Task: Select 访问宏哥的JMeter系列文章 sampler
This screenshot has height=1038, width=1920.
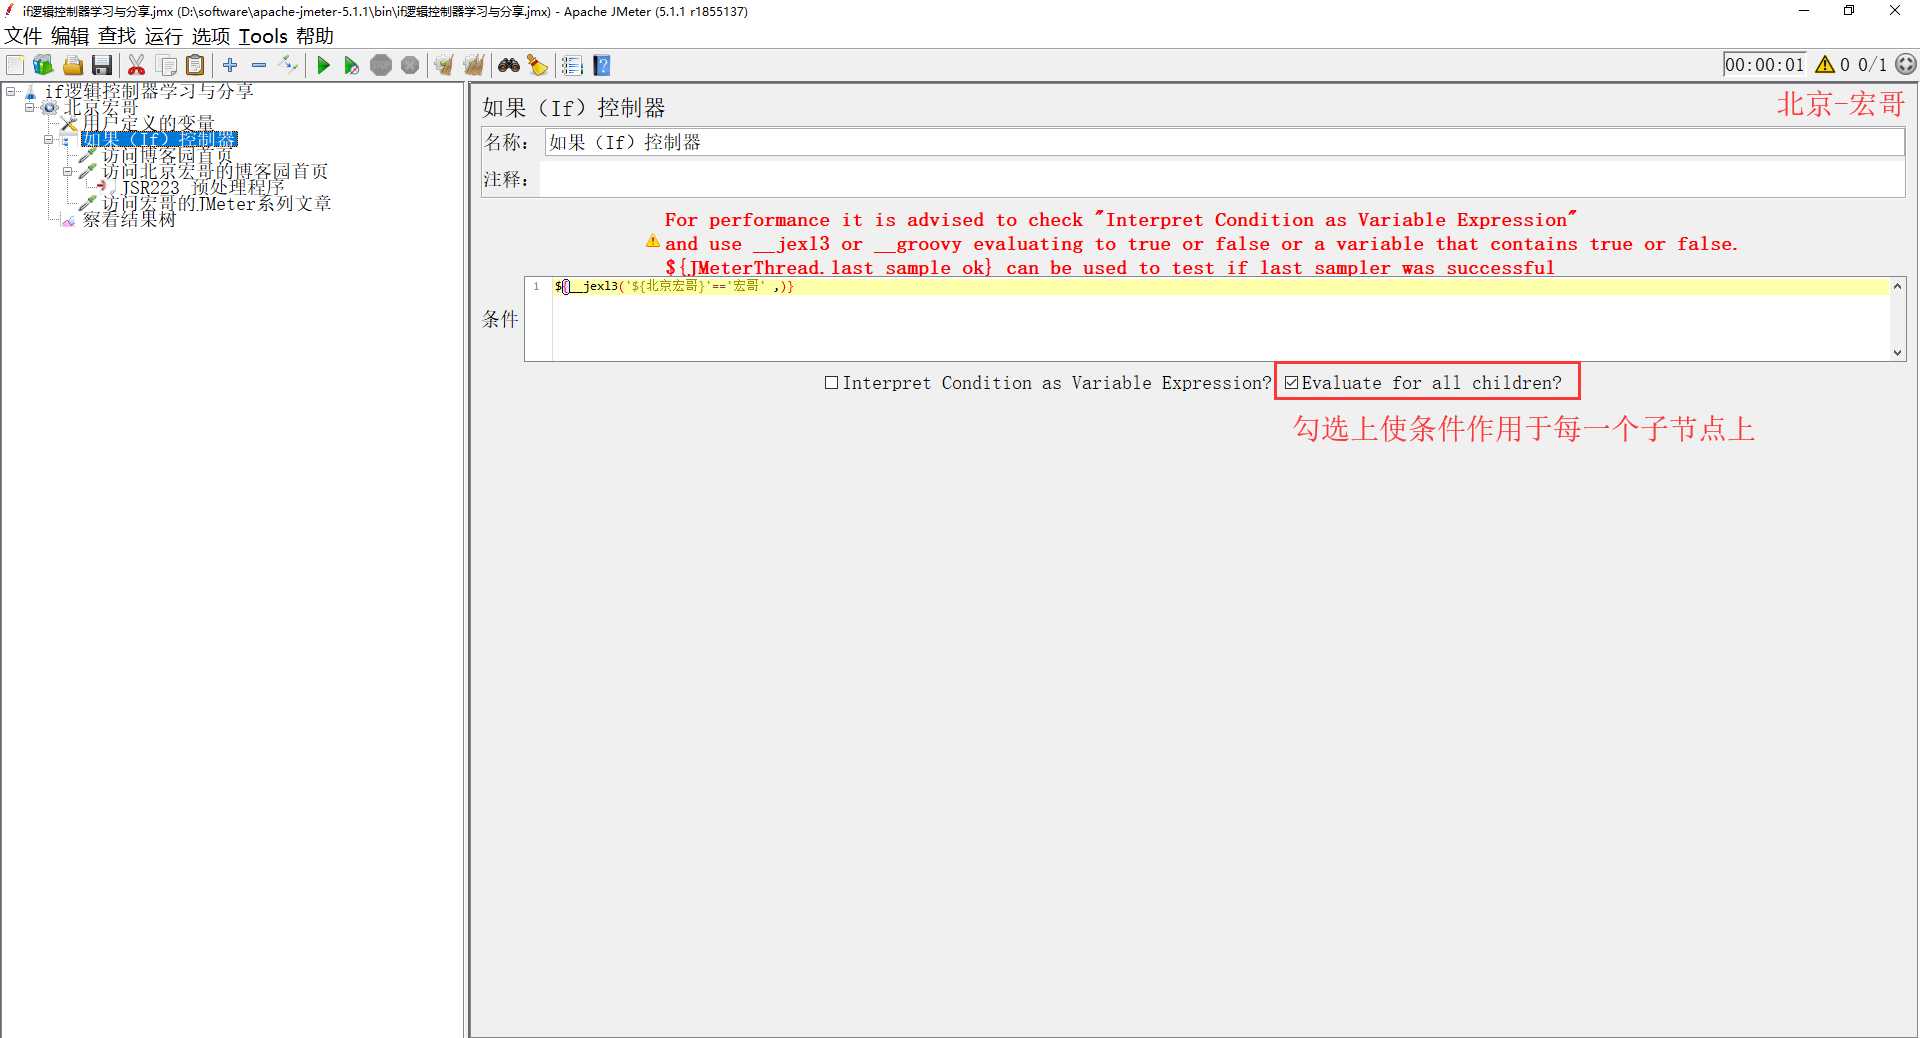Action: pos(217,203)
